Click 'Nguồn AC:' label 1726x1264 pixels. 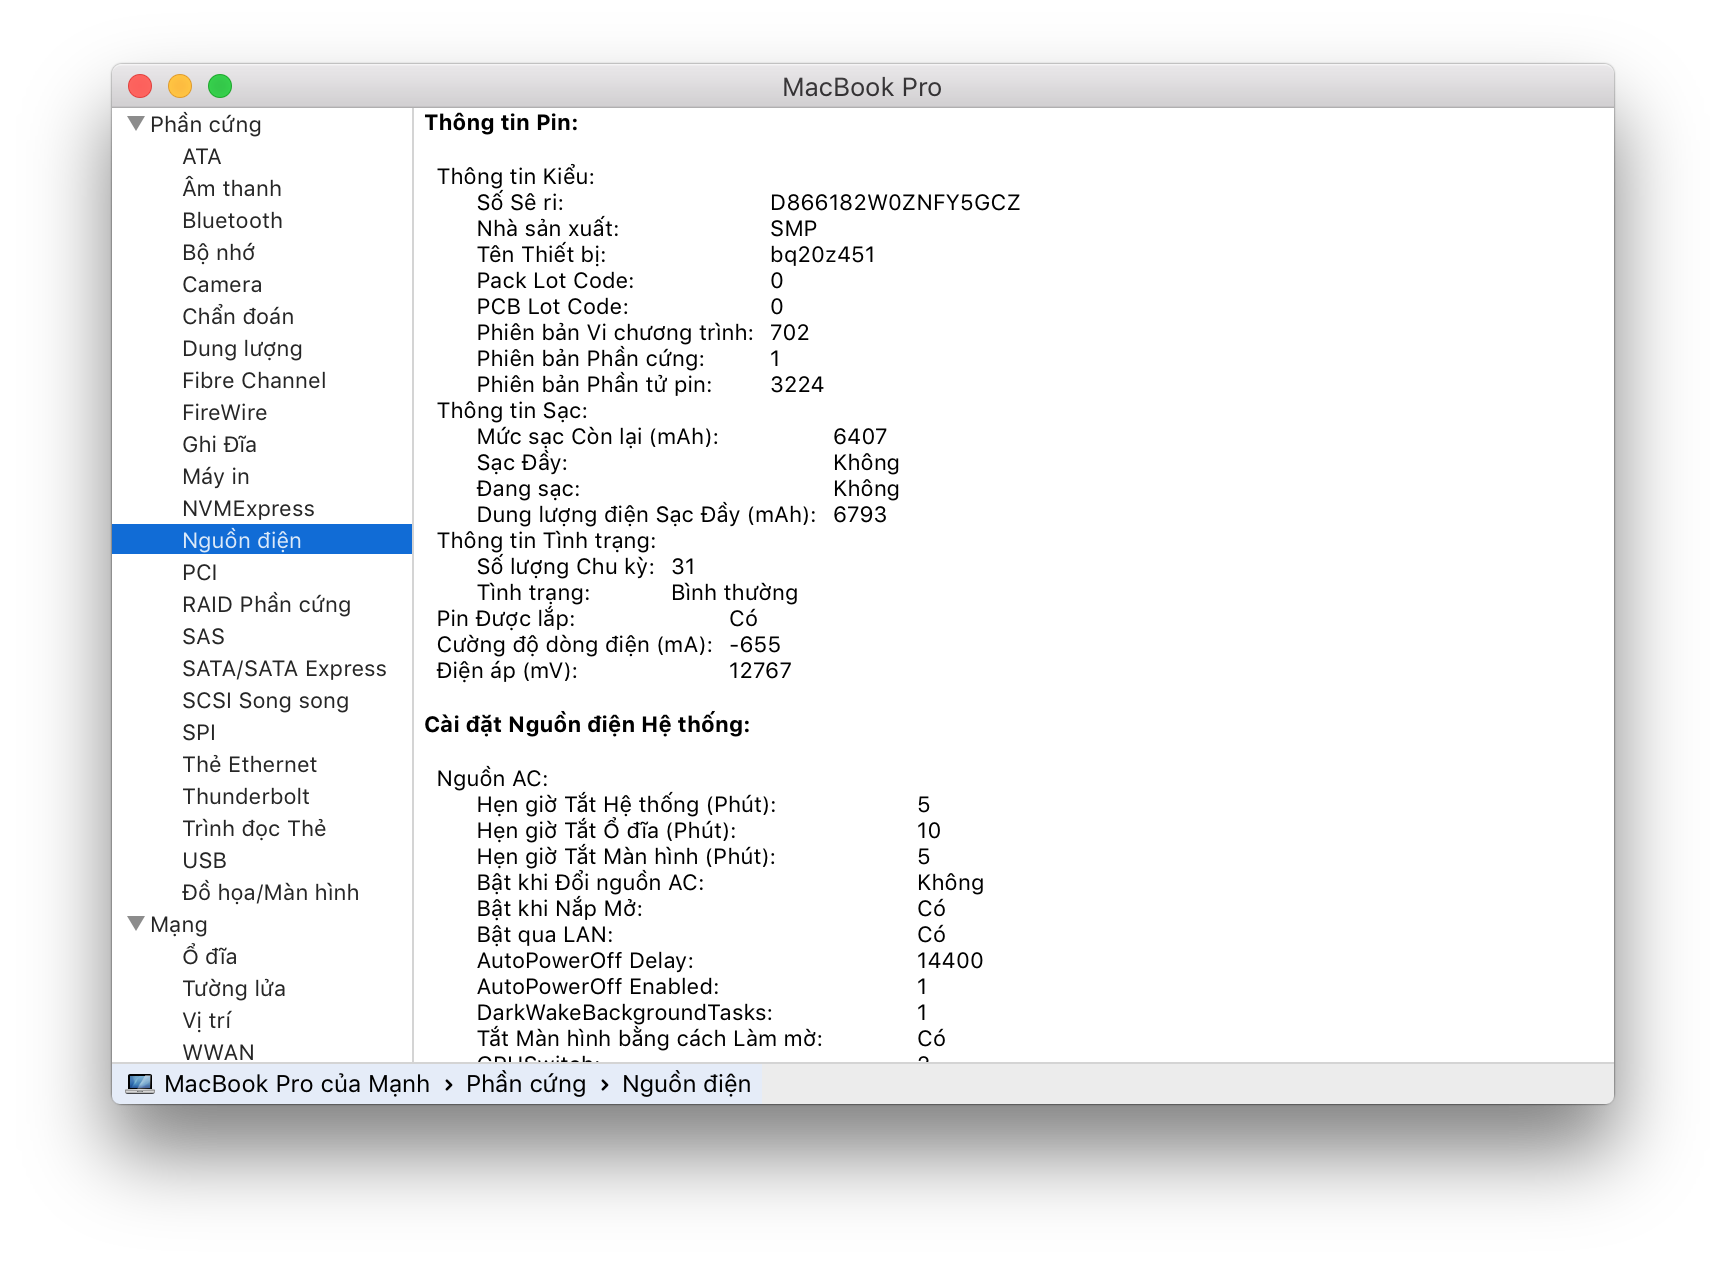tap(492, 779)
